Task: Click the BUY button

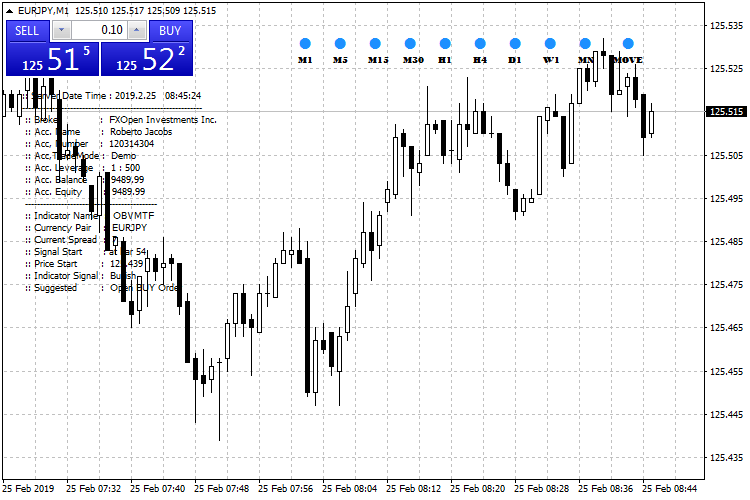Action: [170, 30]
